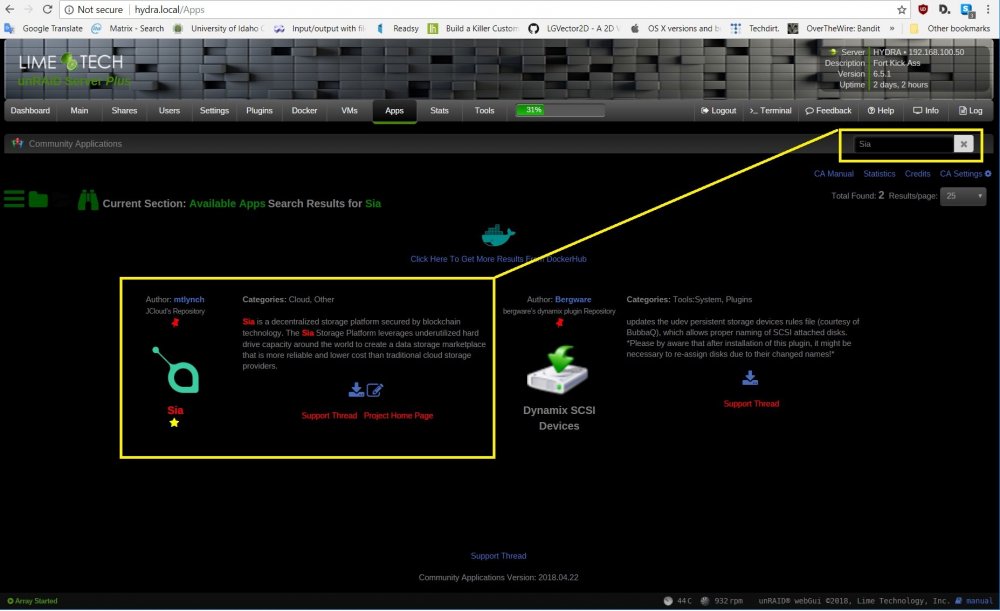Switch to the Users tab
Screen dimensions: 1000x611
tap(169, 110)
